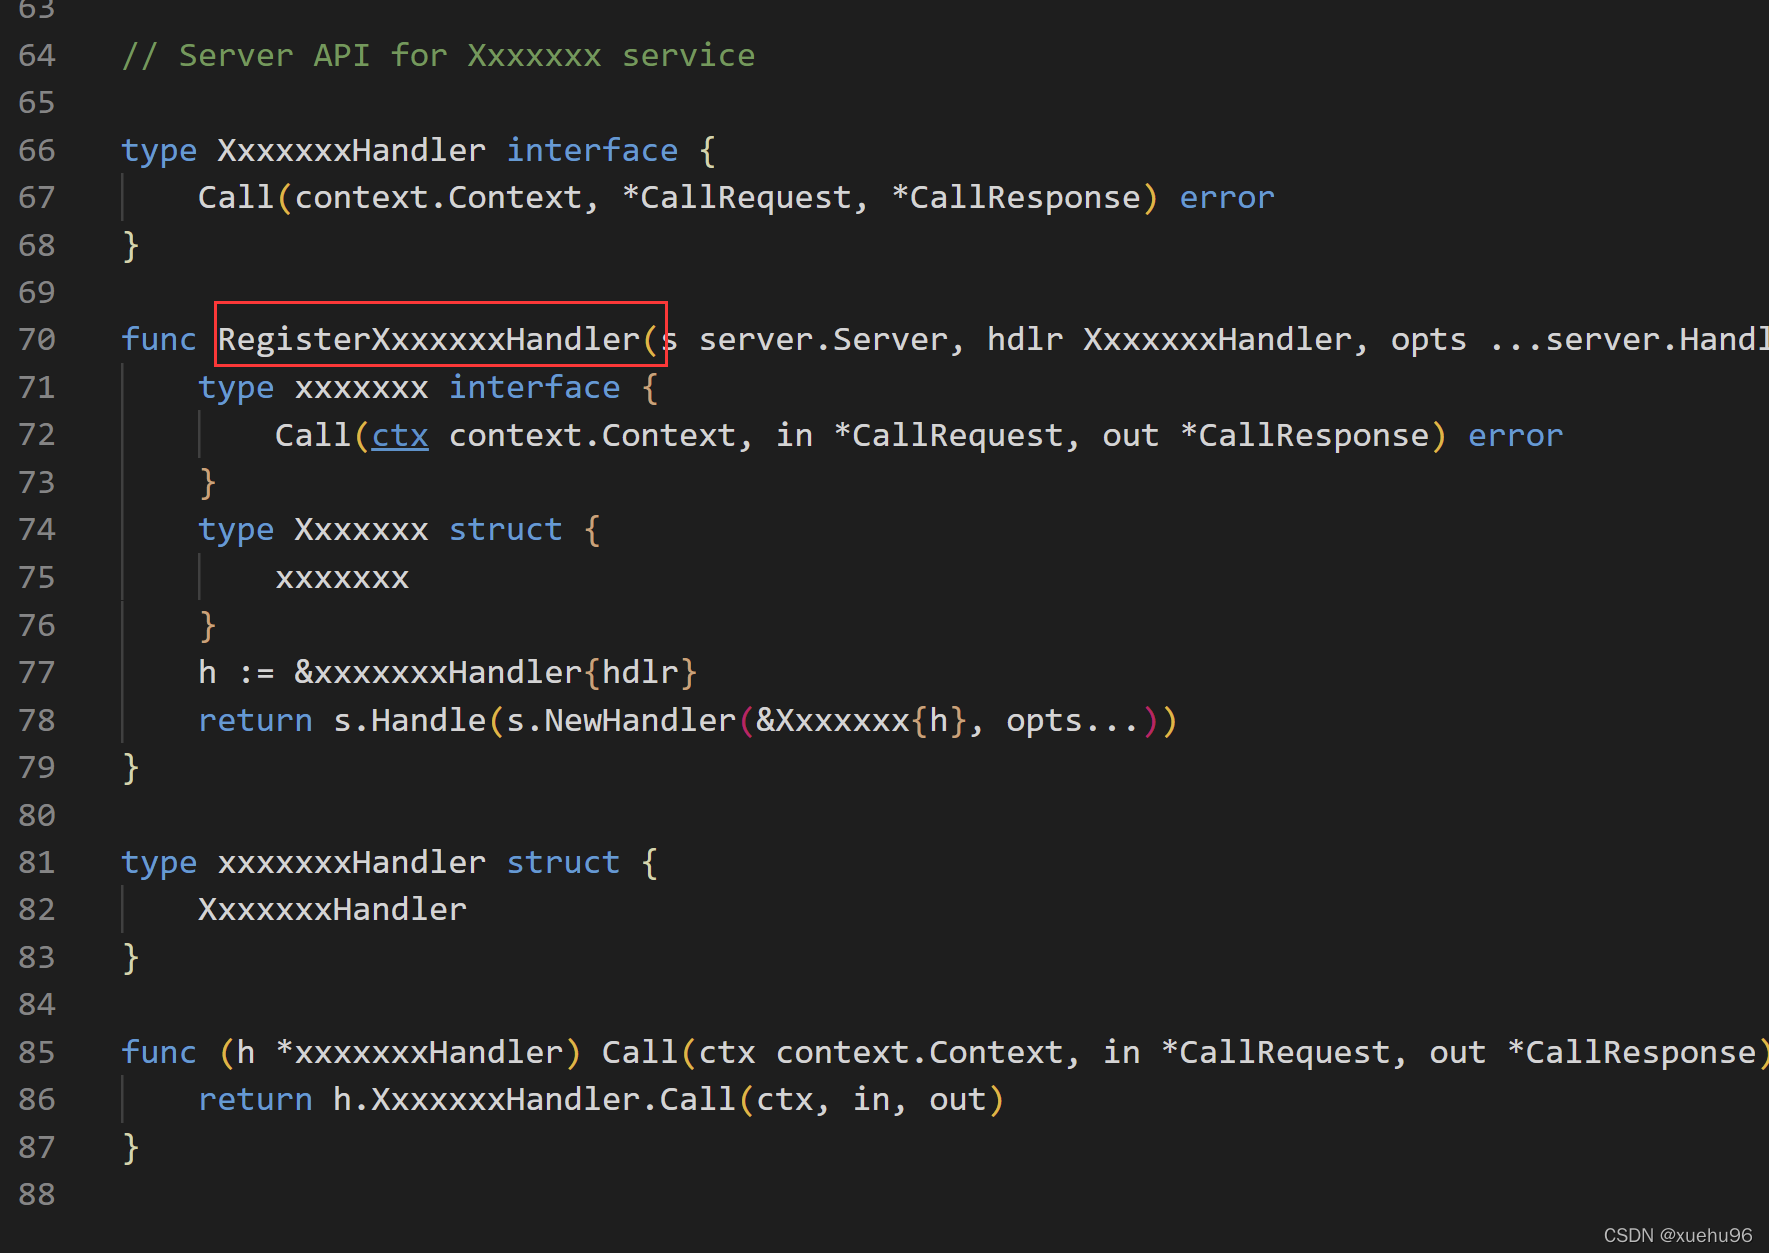Image resolution: width=1769 pixels, height=1253 pixels.
Task: Click the error return type on line 72
Action: coord(1515,435)
